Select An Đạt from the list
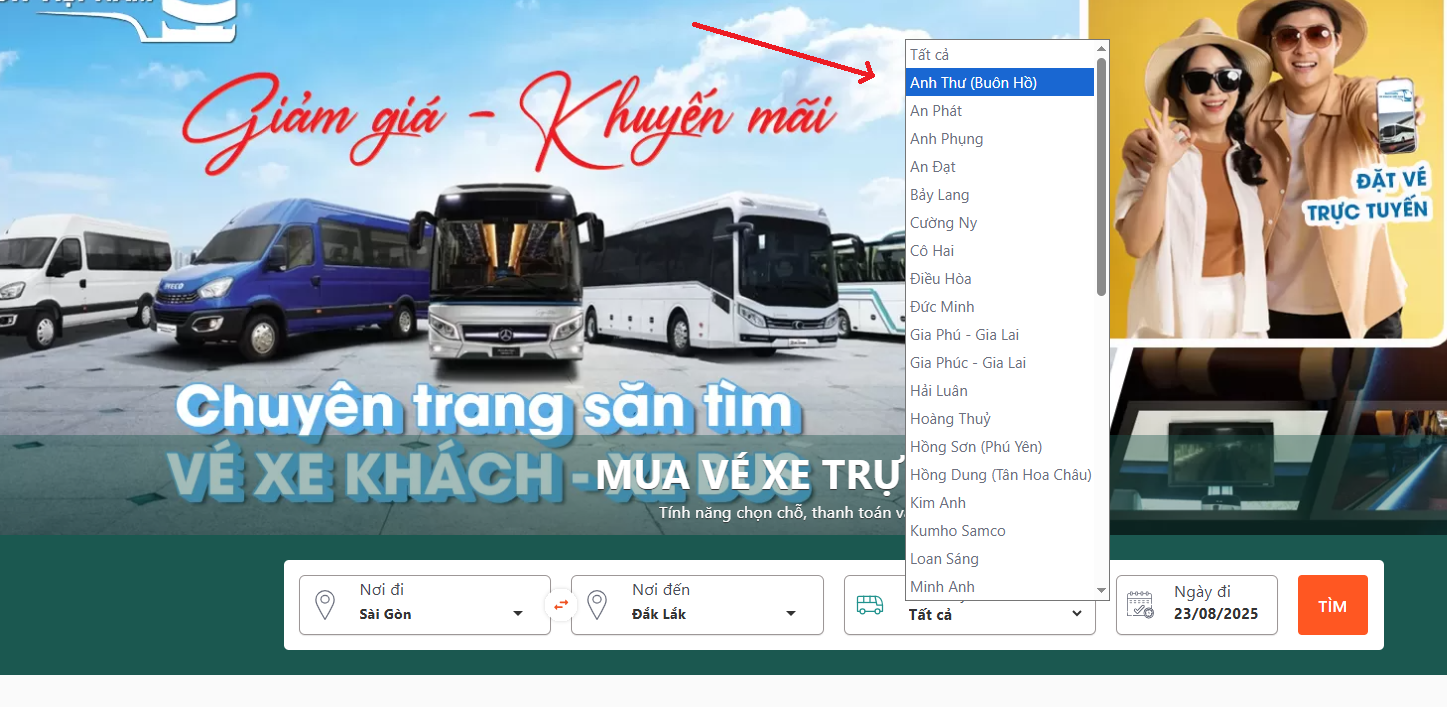This screenshot has height=707, width=1447. click(1000, 167)
